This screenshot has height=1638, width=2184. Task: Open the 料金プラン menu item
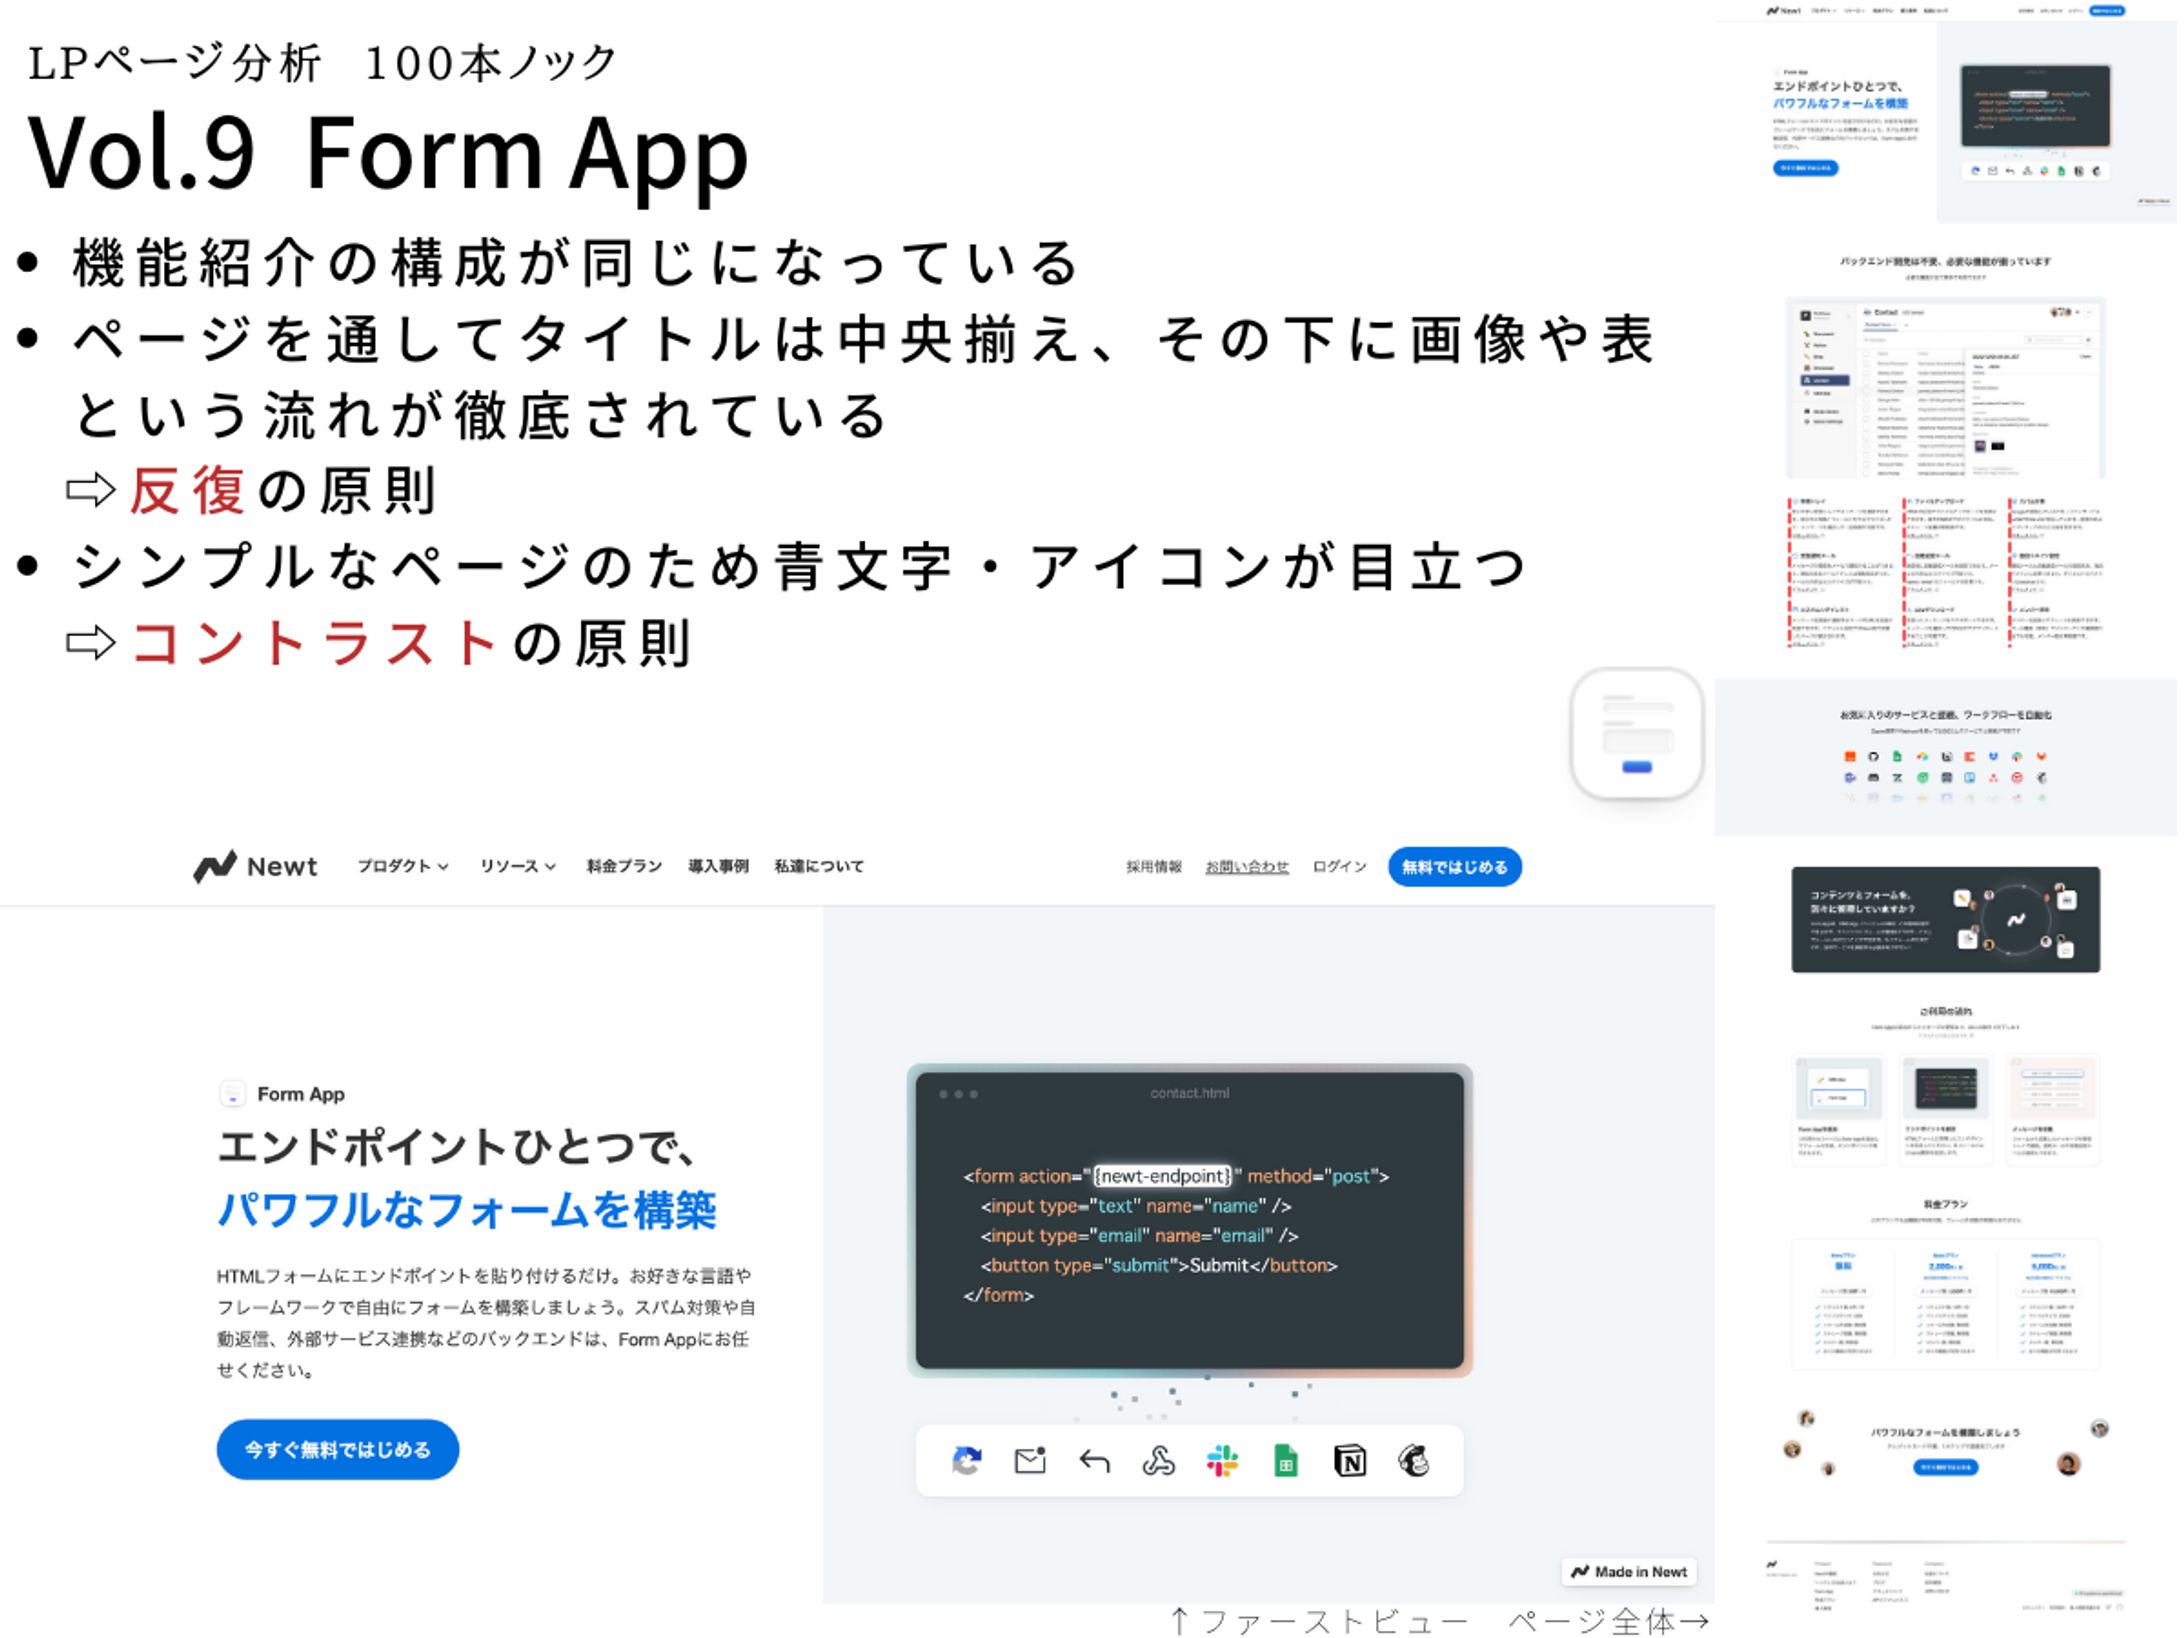(x=624, y=867)
